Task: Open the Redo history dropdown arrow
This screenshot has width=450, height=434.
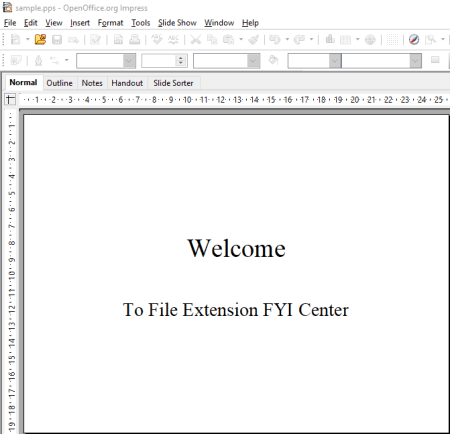Action: pos(311,40)
